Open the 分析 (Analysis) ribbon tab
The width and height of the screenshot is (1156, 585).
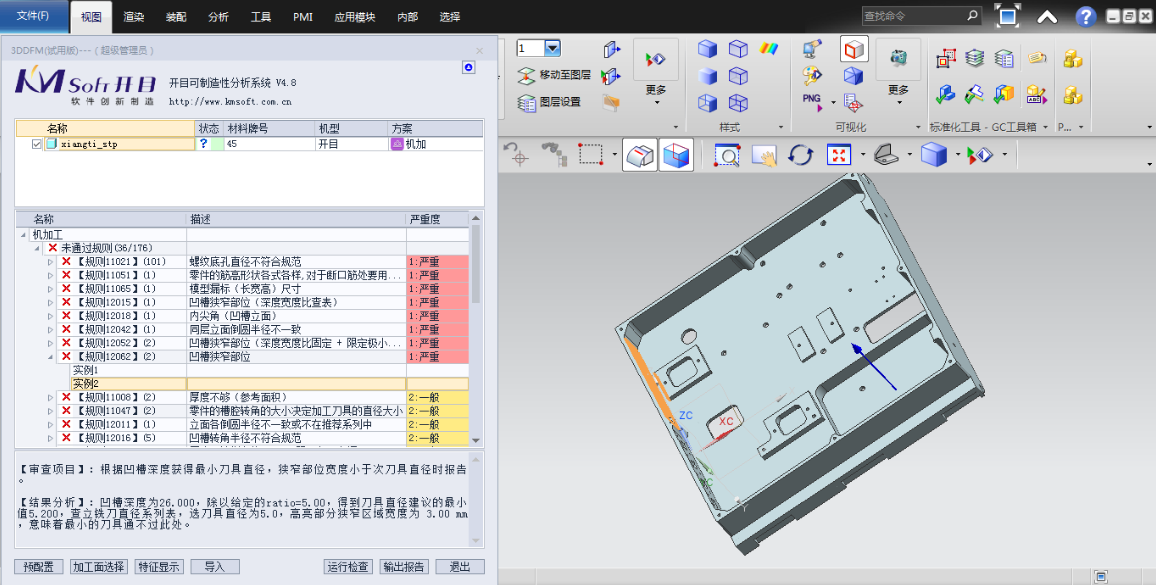(218, 17)
